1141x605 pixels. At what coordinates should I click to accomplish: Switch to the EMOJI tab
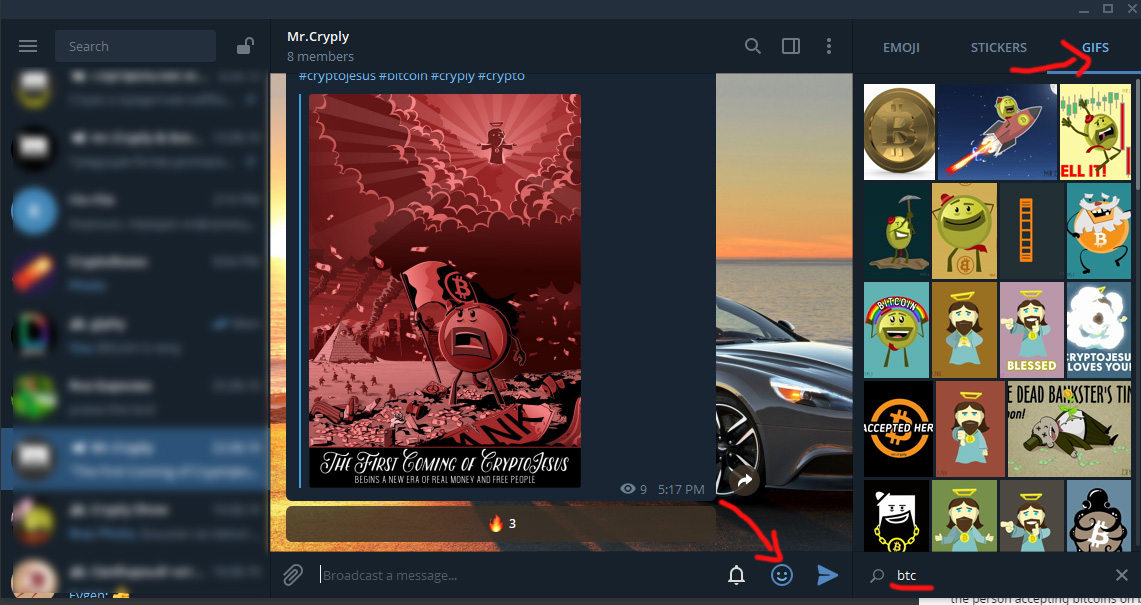(x=902, y=47)
